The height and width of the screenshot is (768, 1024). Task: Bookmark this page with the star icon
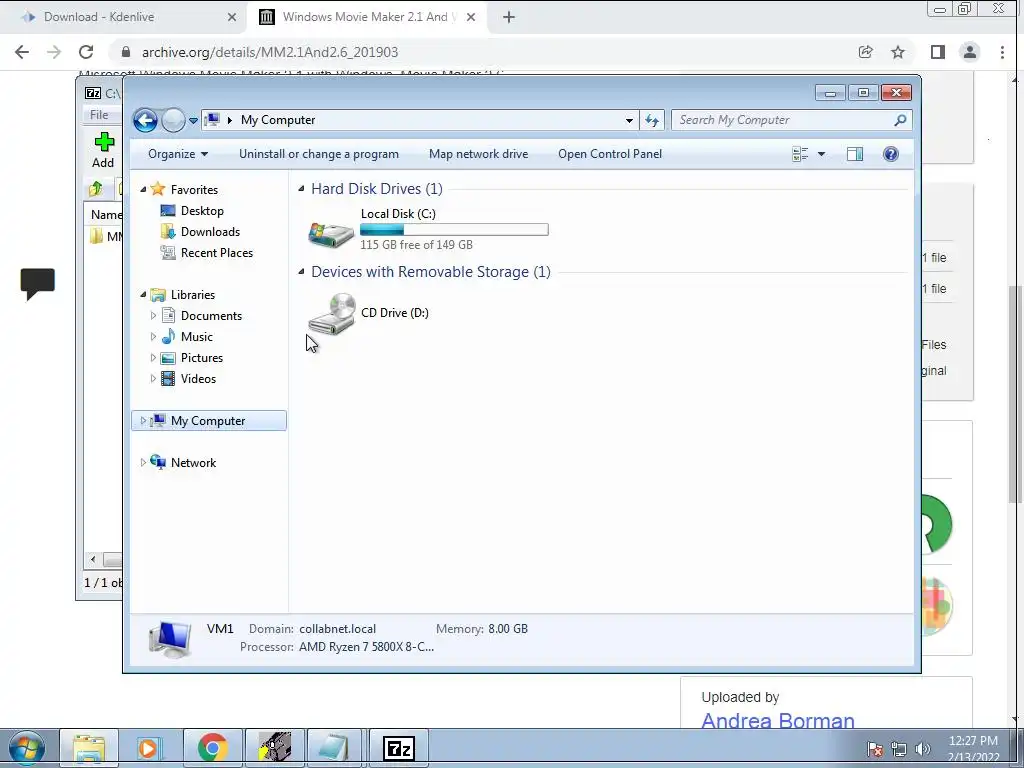pyautogui.click(x=898, y=52)
